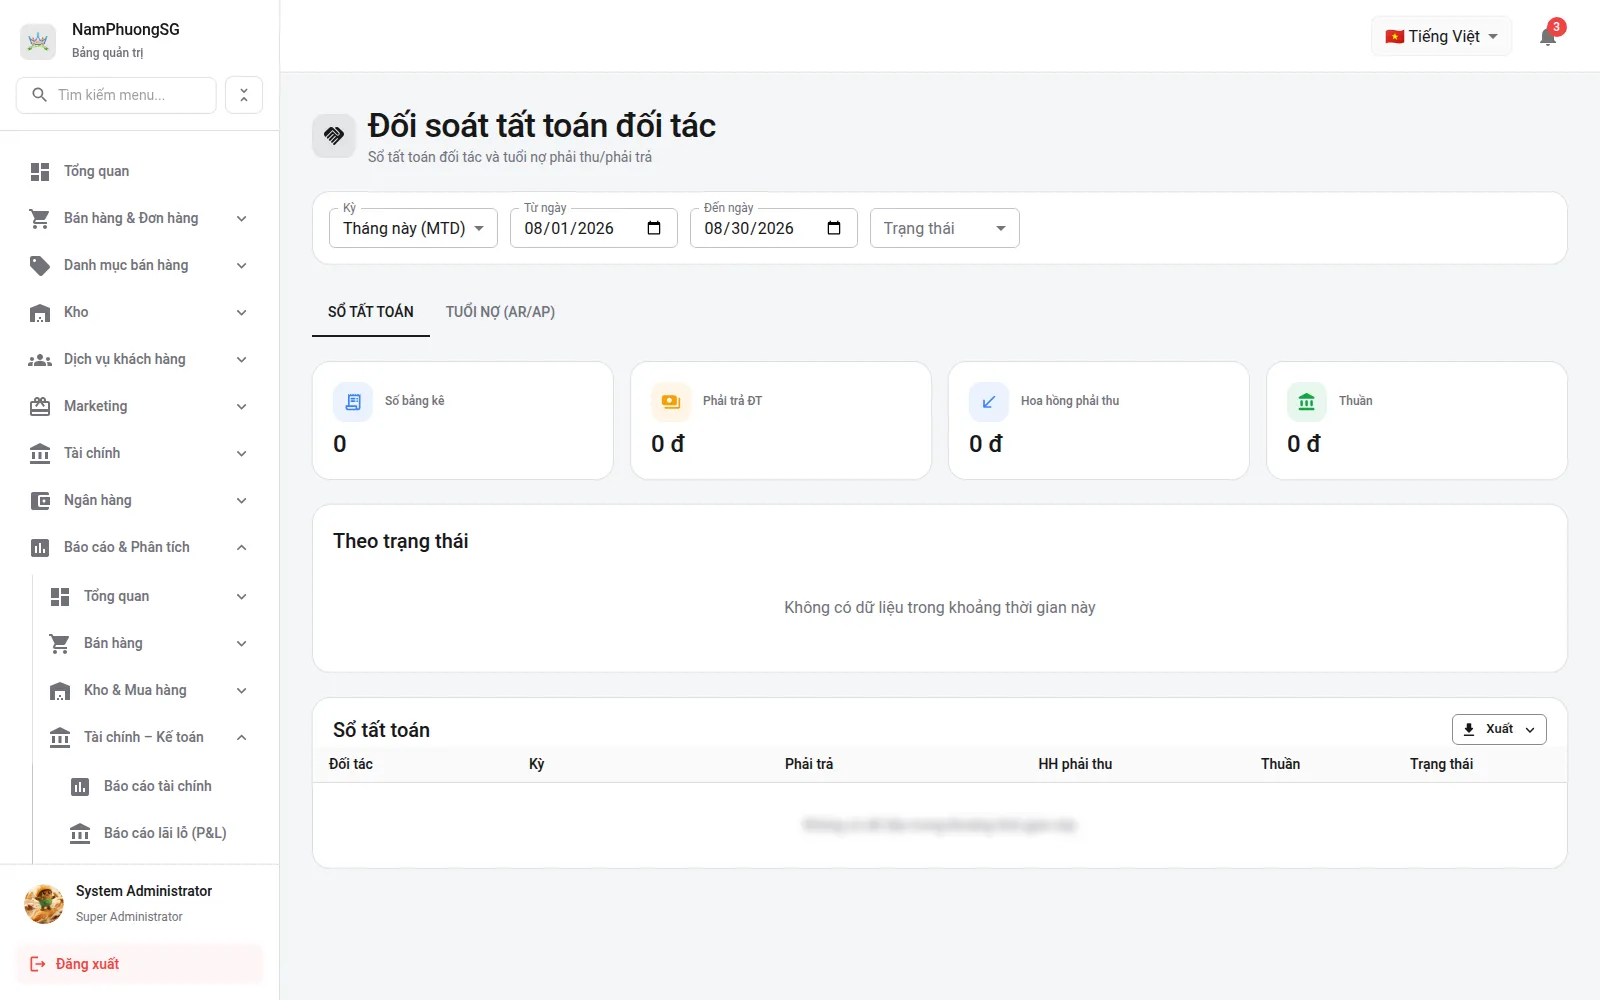
Task: Click the Marketing briefcase icon
Action: [40, 407]
